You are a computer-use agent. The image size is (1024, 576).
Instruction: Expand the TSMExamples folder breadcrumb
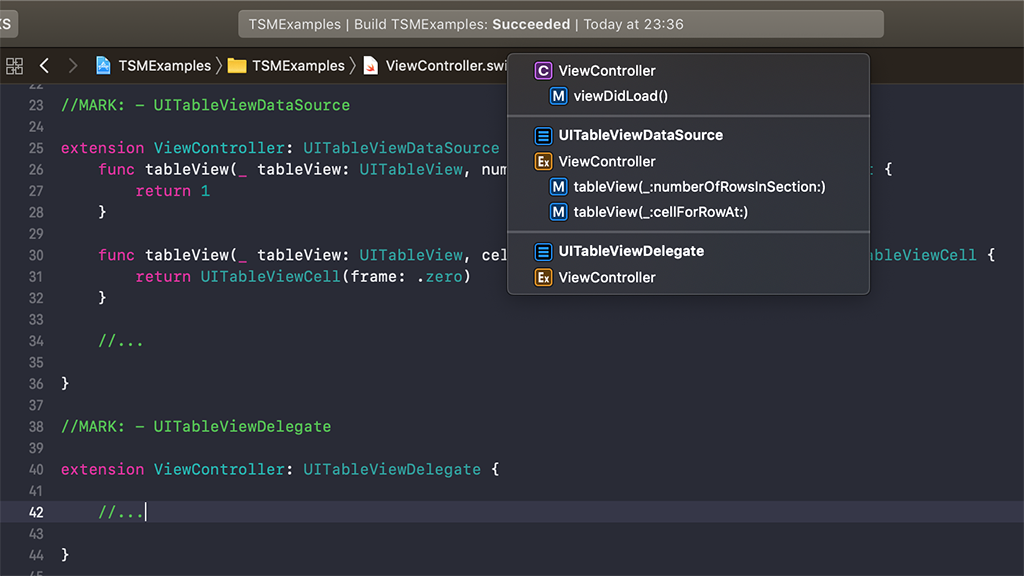pos(297,66)
